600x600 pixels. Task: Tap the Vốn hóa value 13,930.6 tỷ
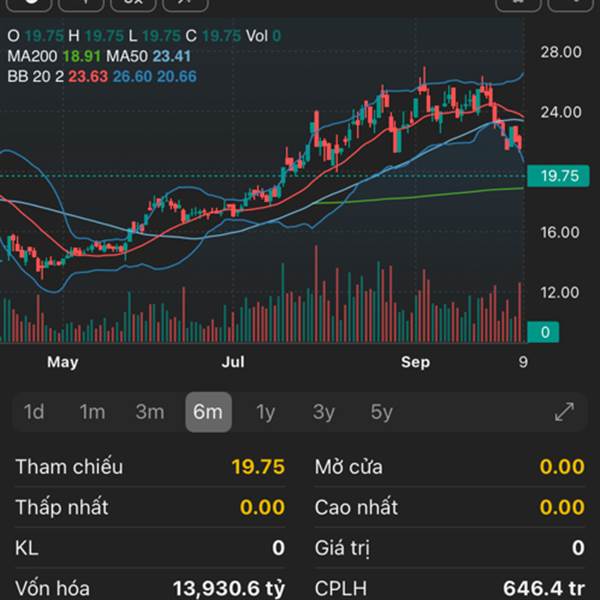coord(229,589)
